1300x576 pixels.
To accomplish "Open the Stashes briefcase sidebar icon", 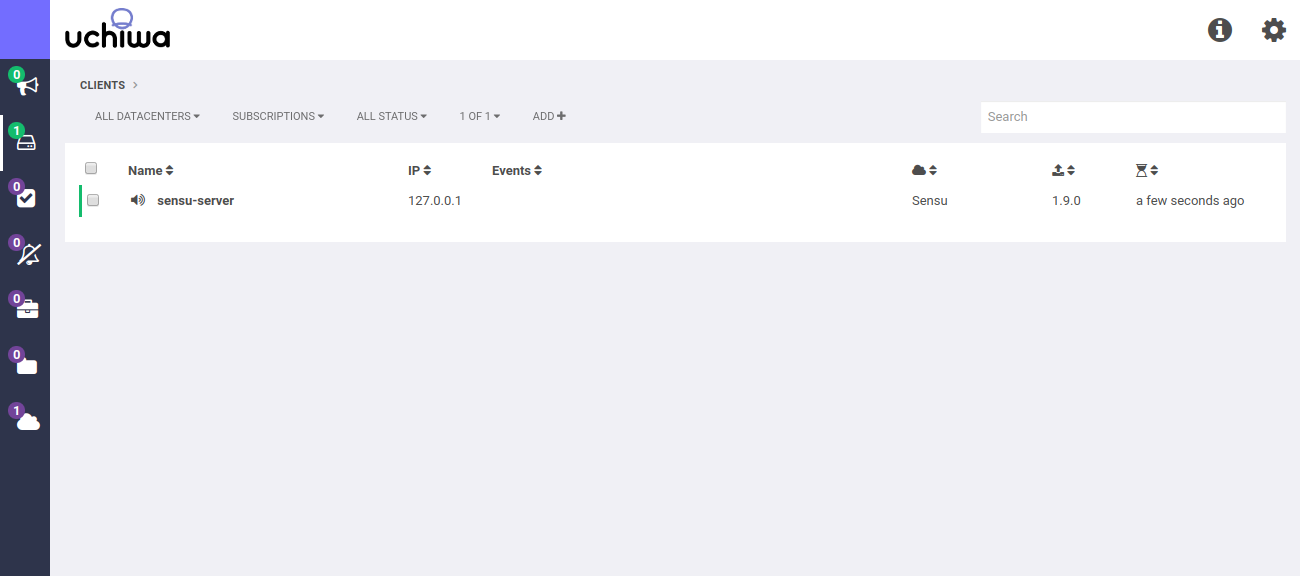I will [x=27, y=310].
